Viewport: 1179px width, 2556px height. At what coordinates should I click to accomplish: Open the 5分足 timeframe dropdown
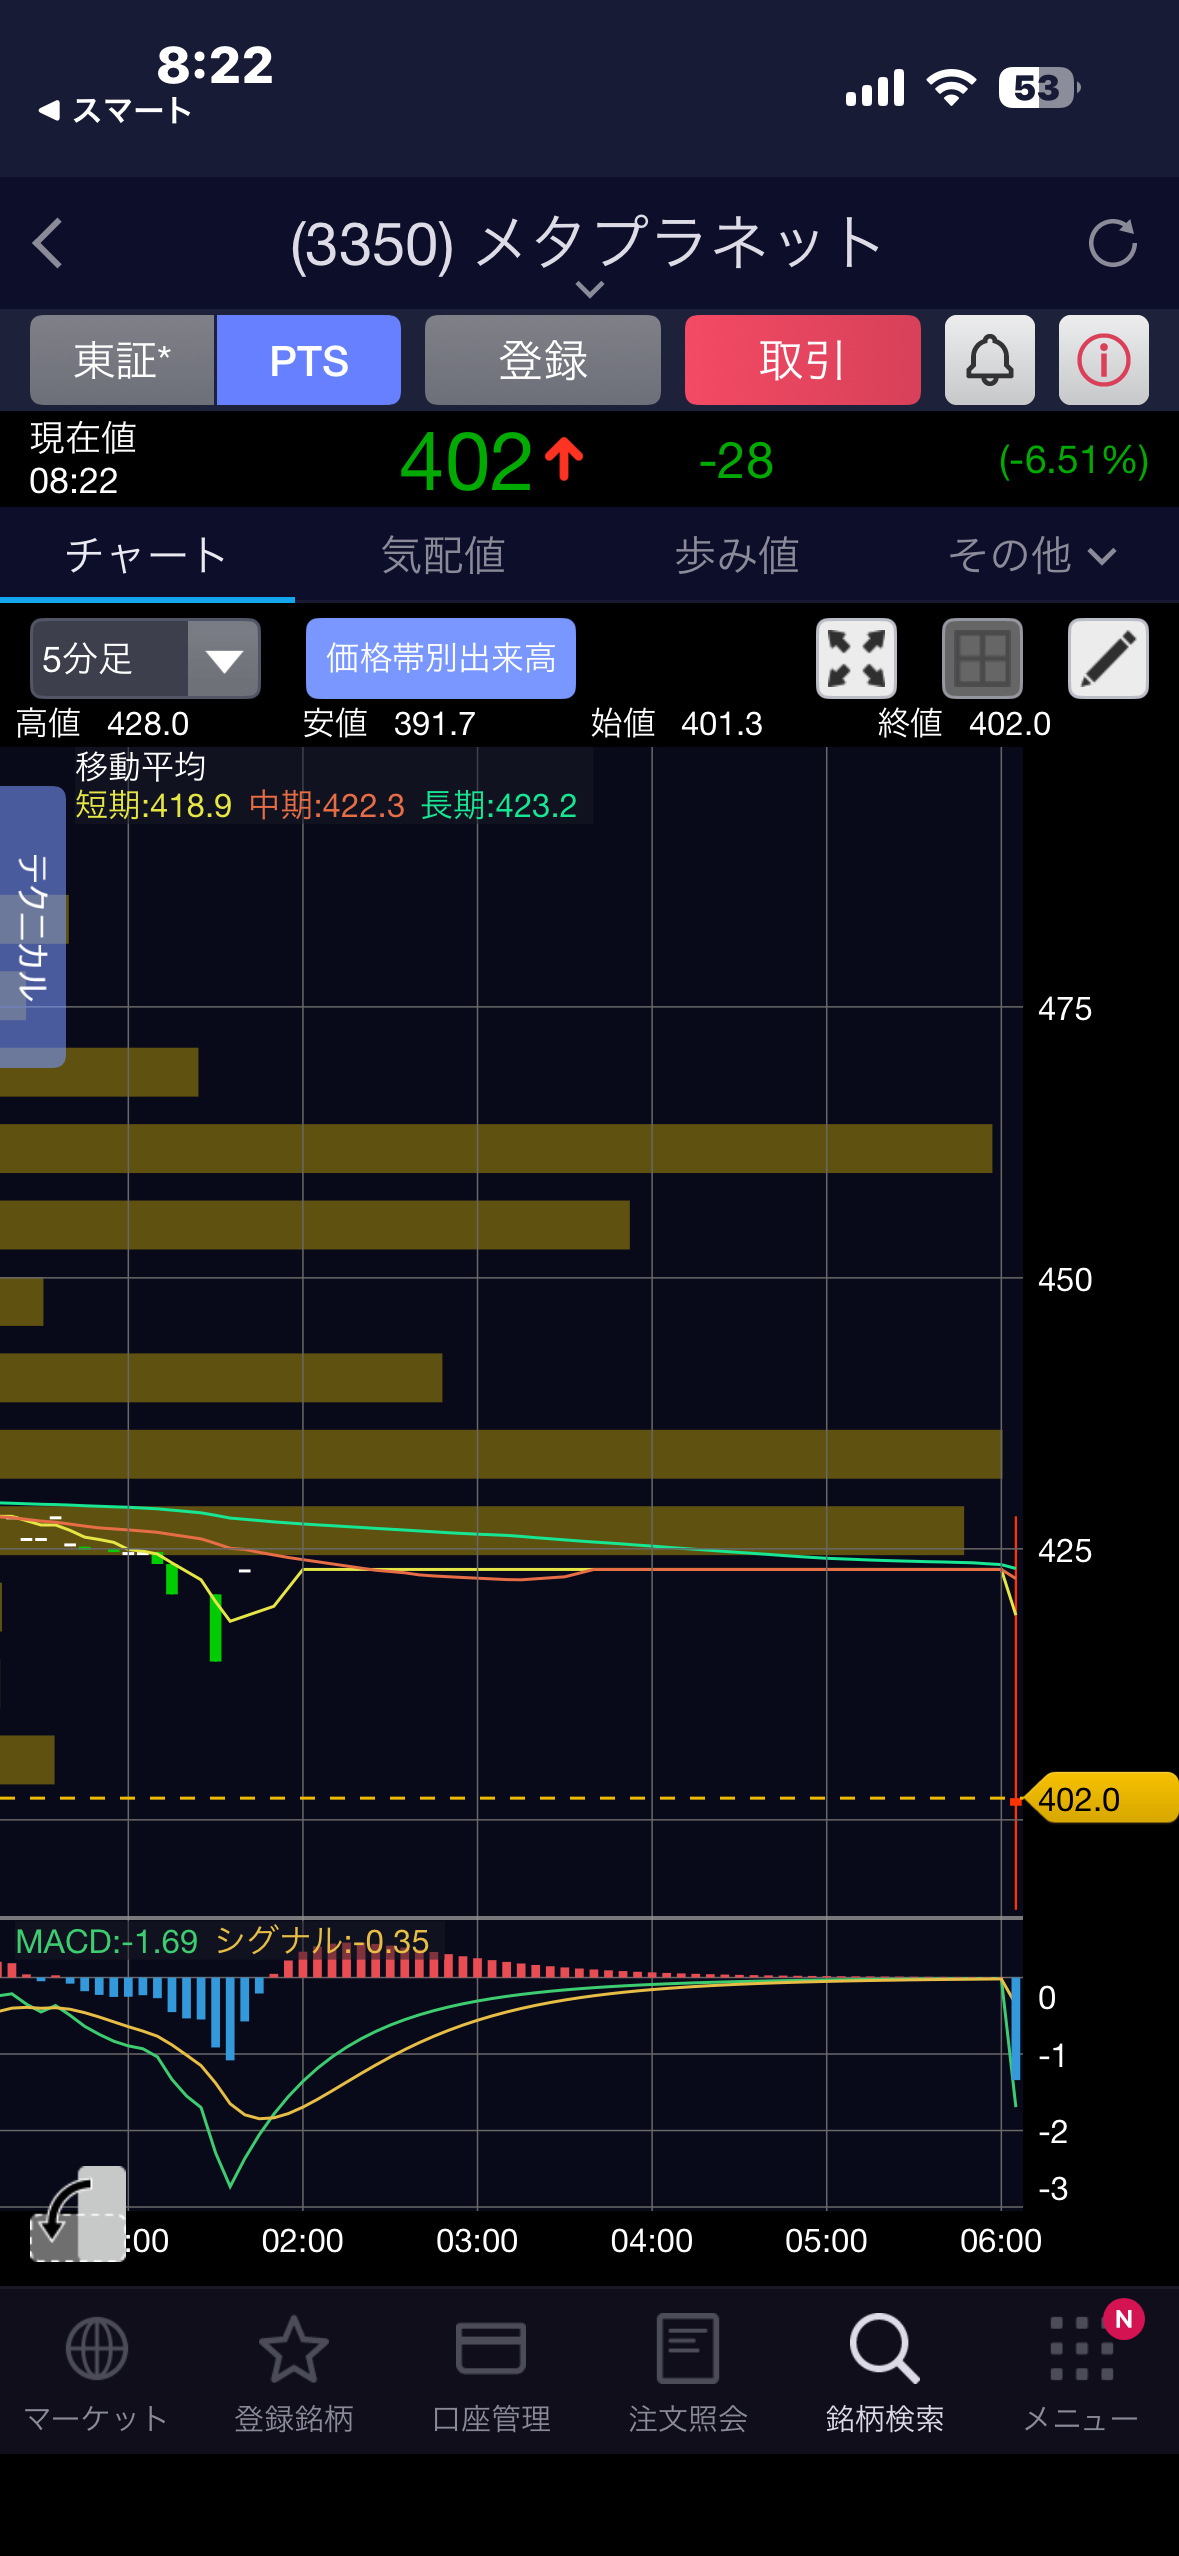[x=145, y=658]
